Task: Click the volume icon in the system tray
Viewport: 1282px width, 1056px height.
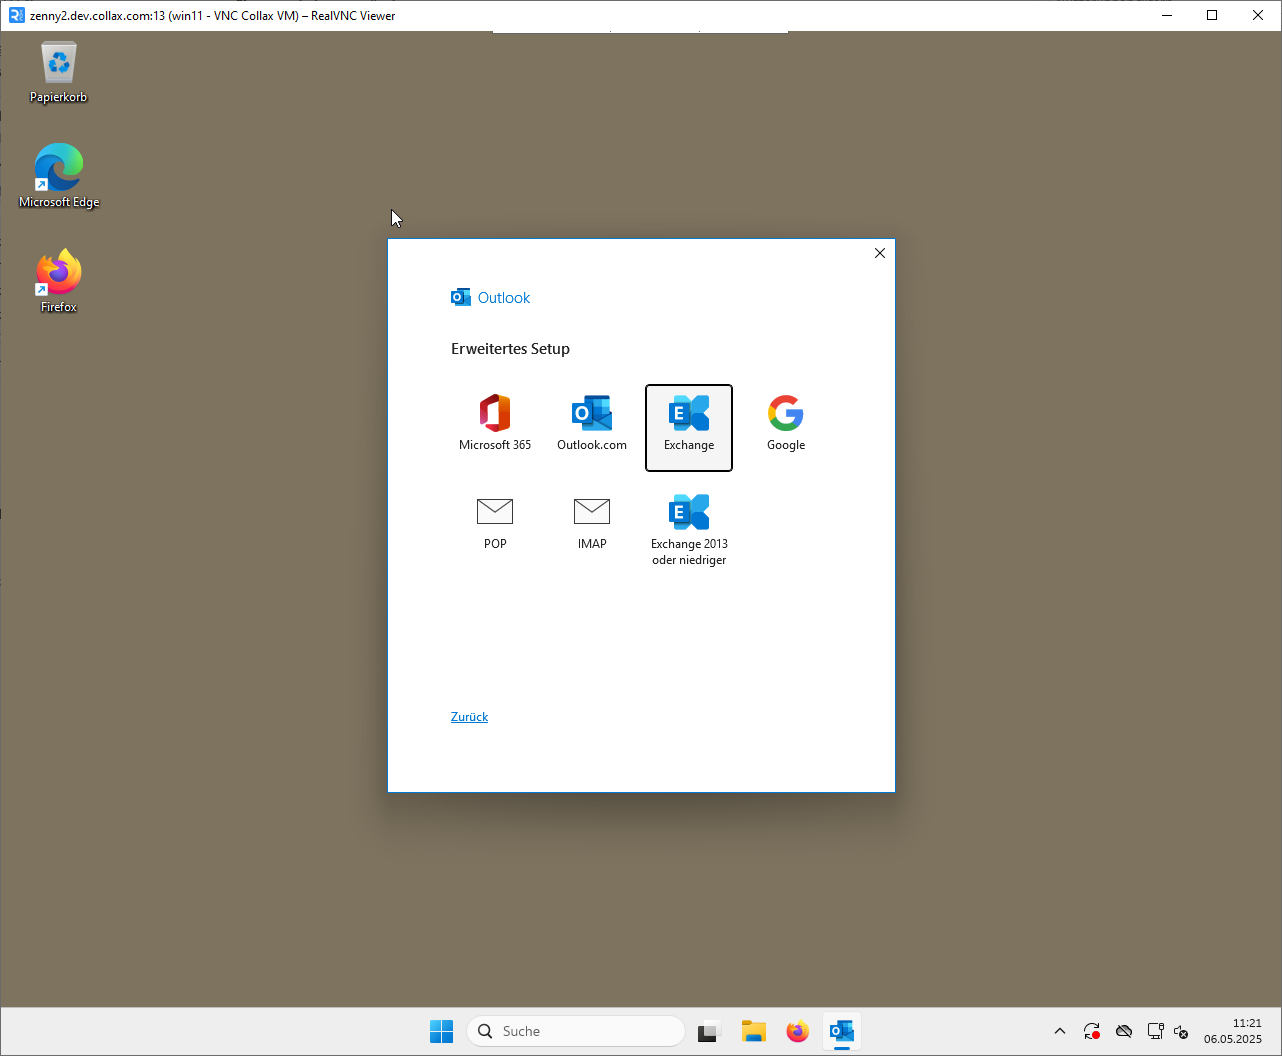Action: [x=1181, y=1031]
